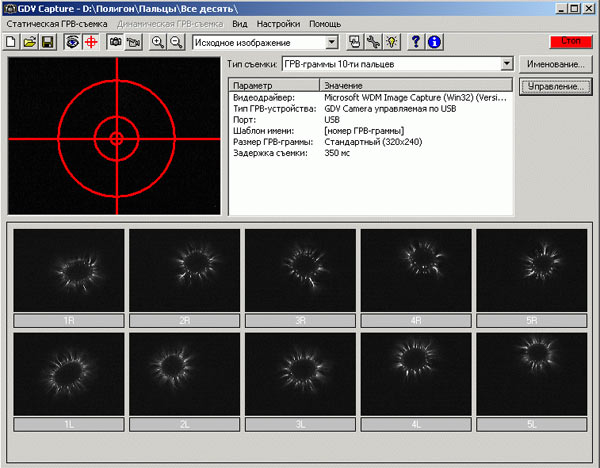Toggle the eye preview icon
The height and width of the screenshot is (468, 600).
(x=72, y=42)
